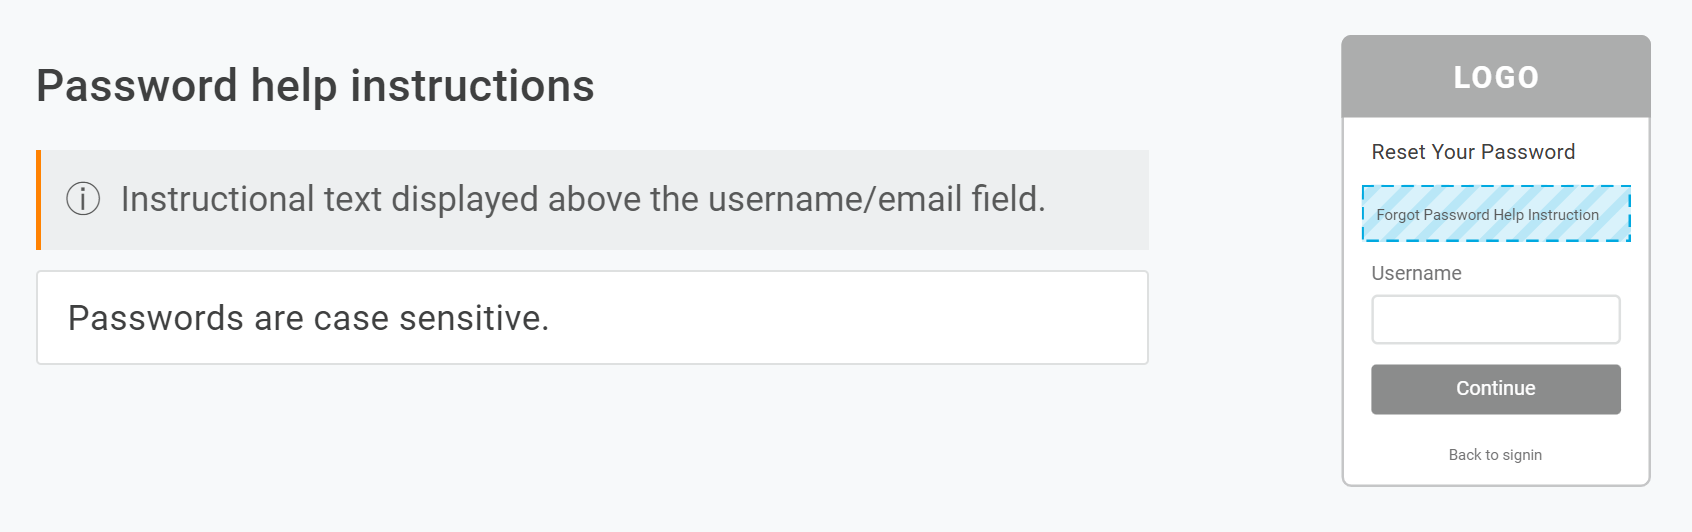Screen dimensions: 1692x532
Task: Click the word "sensitive." in the text box
Action: click(474, 318)
